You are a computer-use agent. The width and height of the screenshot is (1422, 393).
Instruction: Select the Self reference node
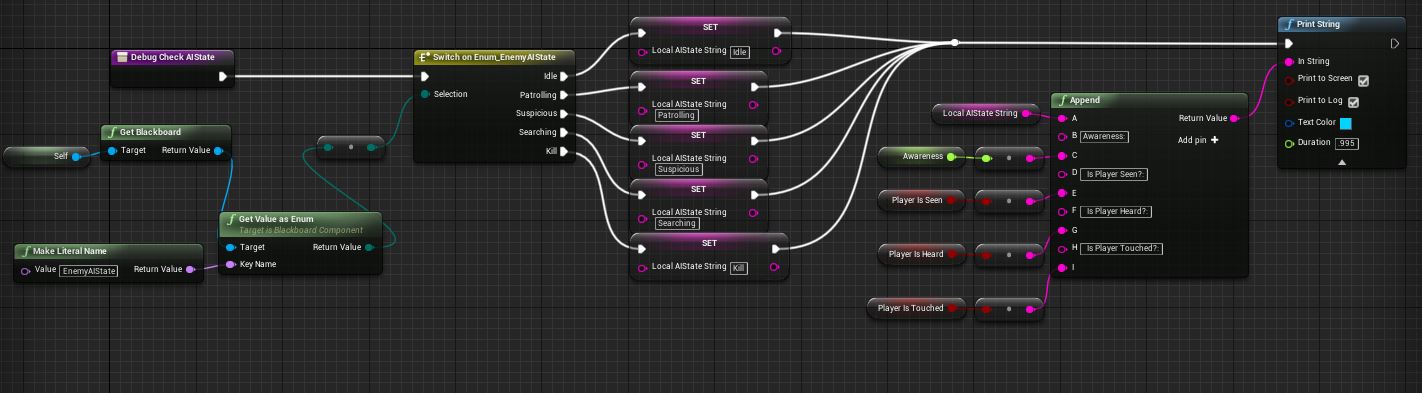coord(48,156)
